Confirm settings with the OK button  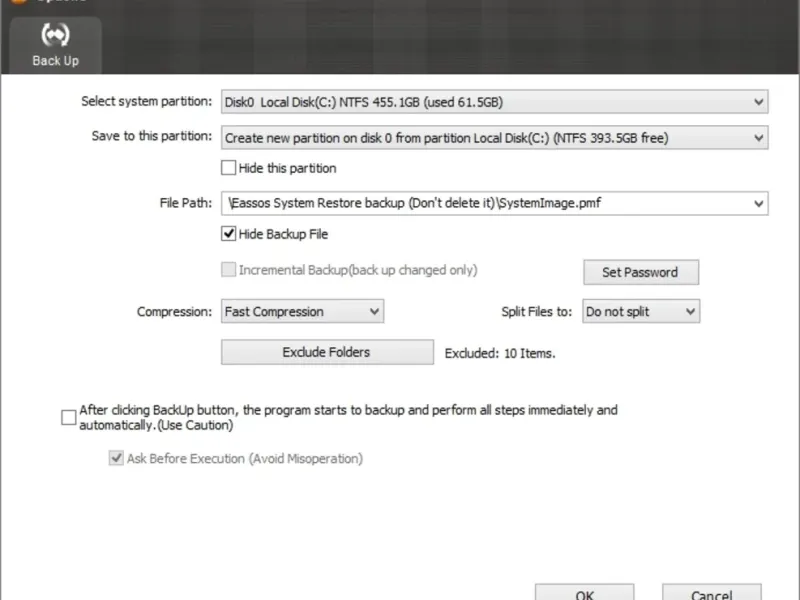click(x=584, y=593)
